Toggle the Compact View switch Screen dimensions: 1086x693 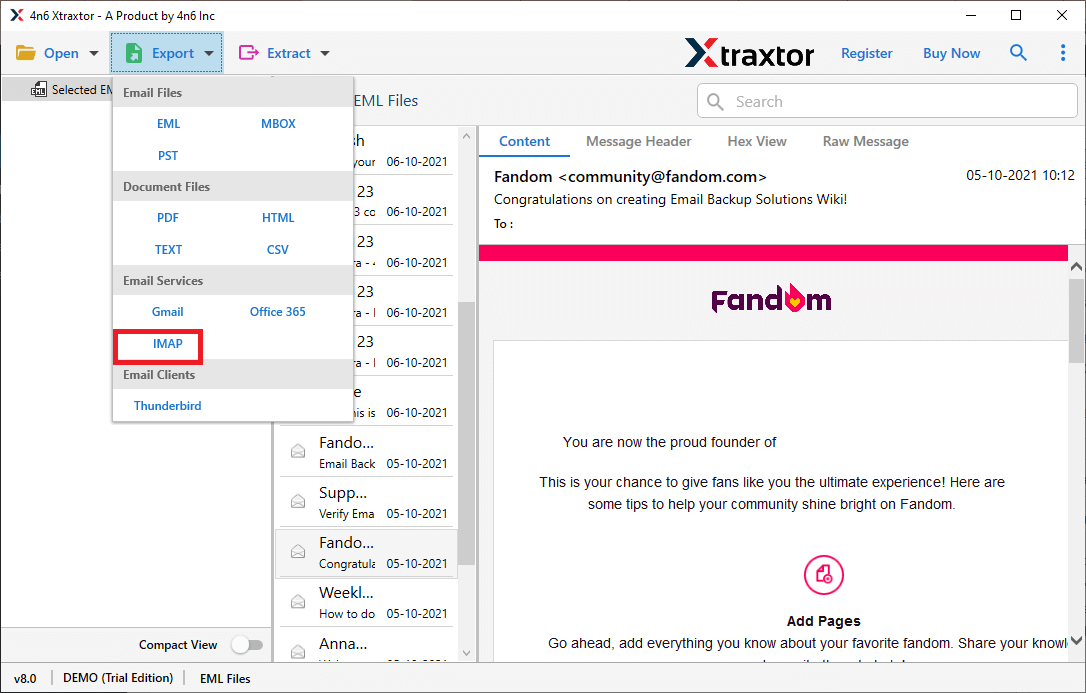(x=246, y=645)
